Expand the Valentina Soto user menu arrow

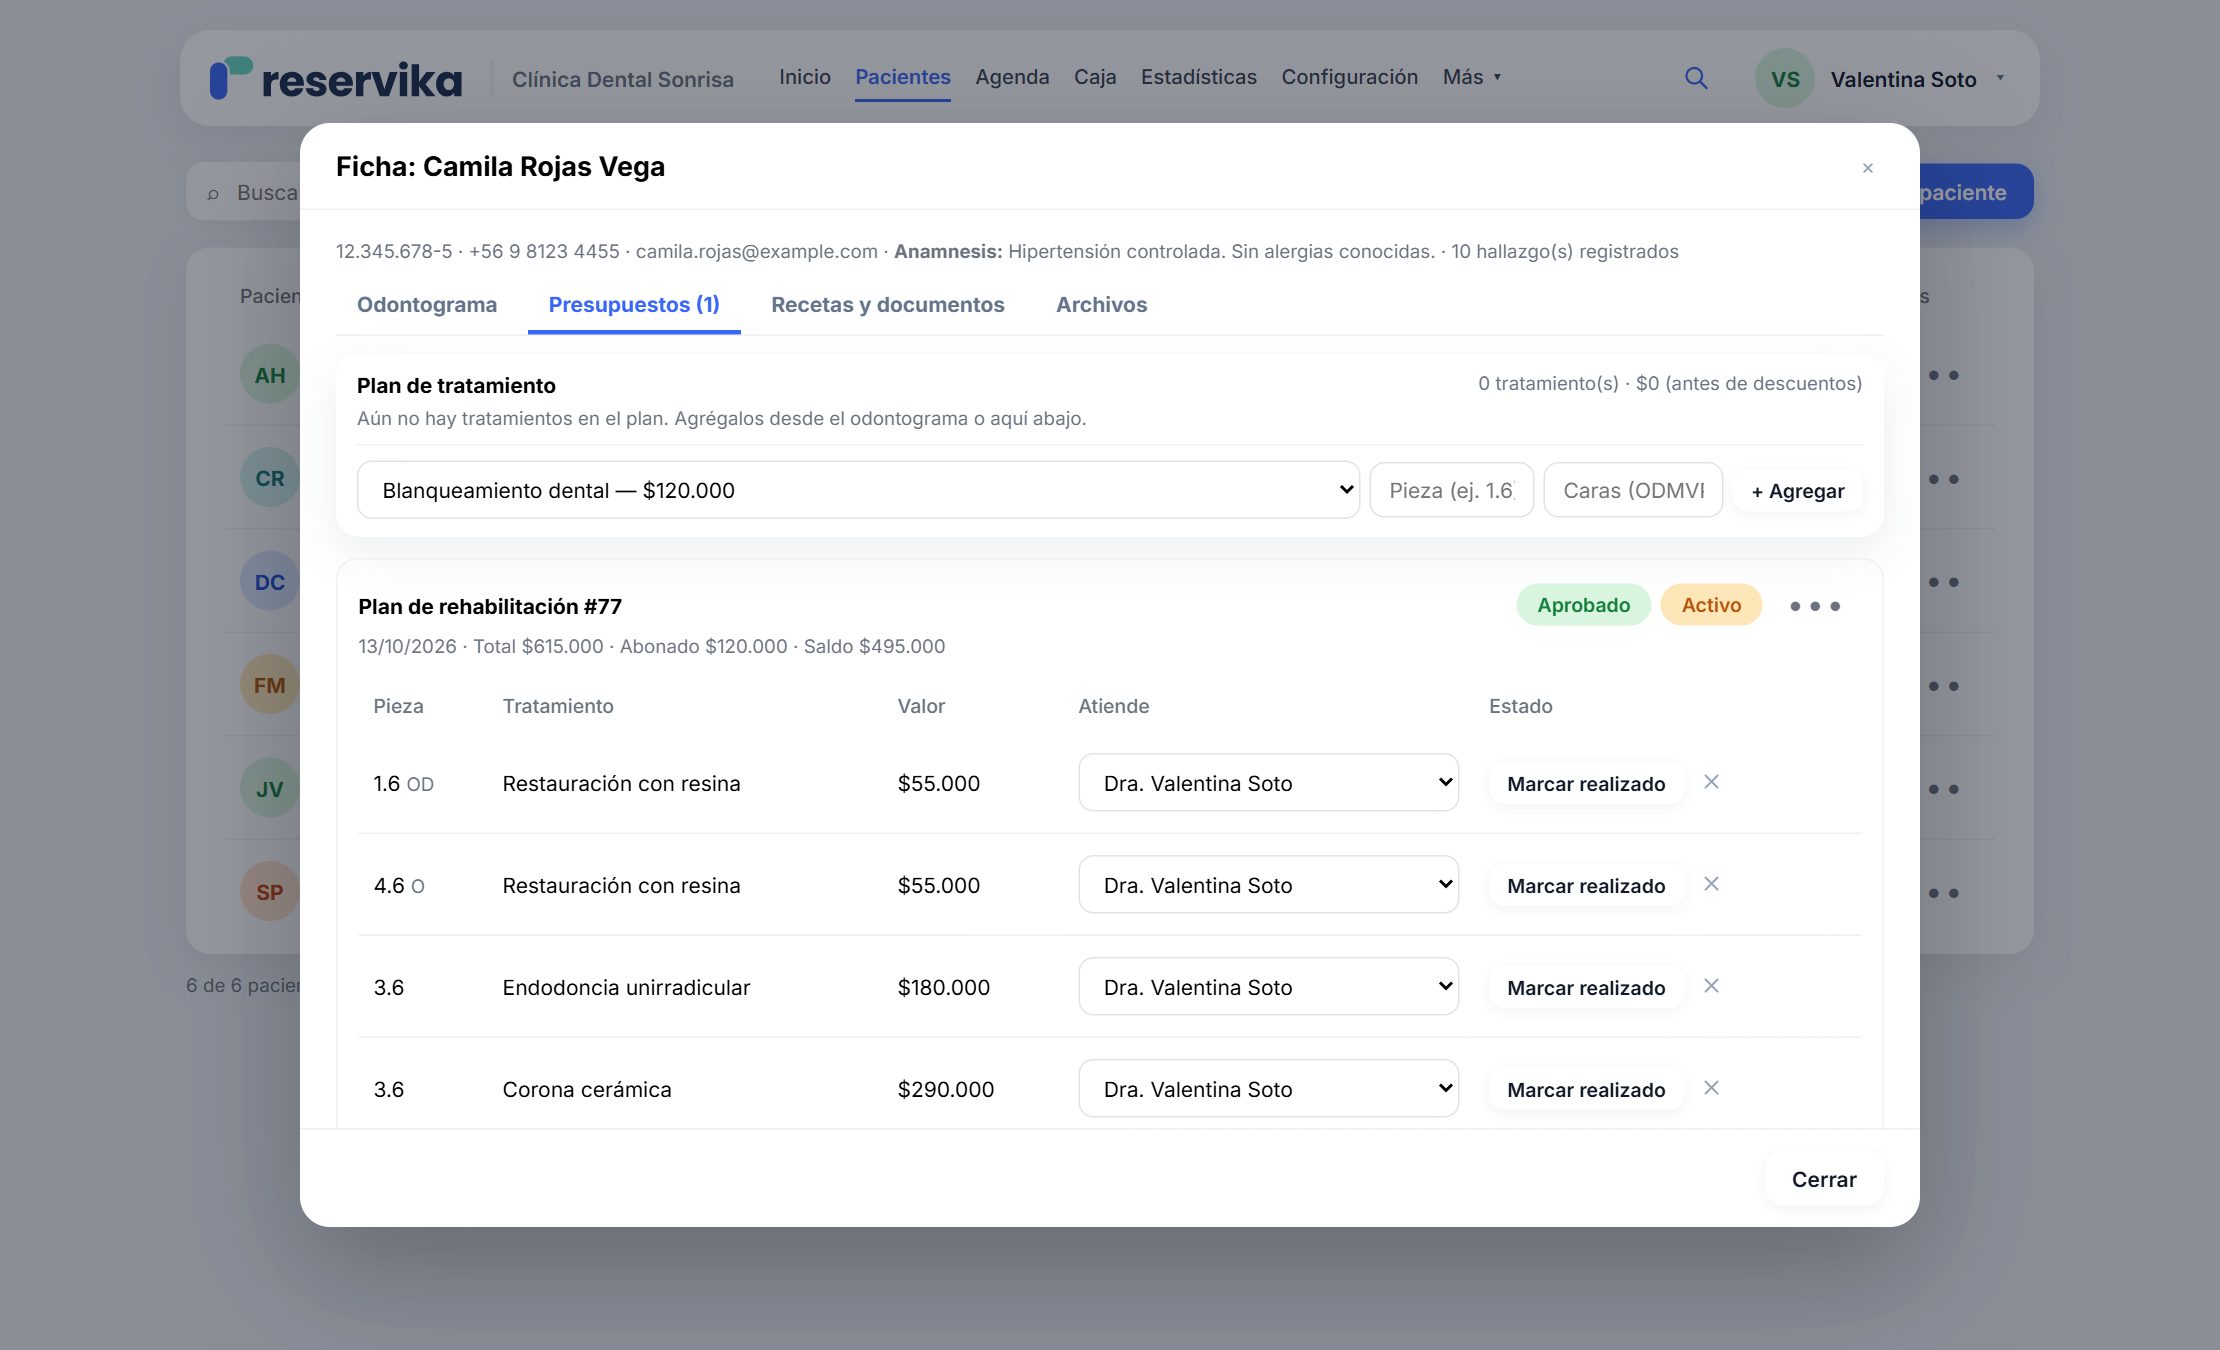coord(2000,78)
